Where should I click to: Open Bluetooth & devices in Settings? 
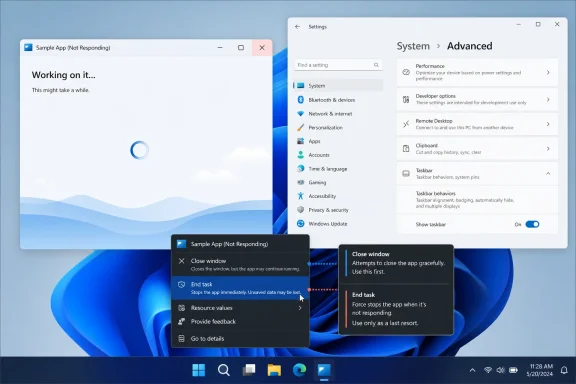[x=338, y=100]
